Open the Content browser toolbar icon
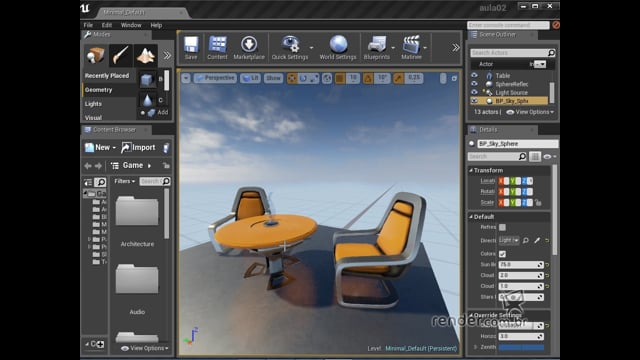Screen dimensions: 640x360 tap(217, 47)
